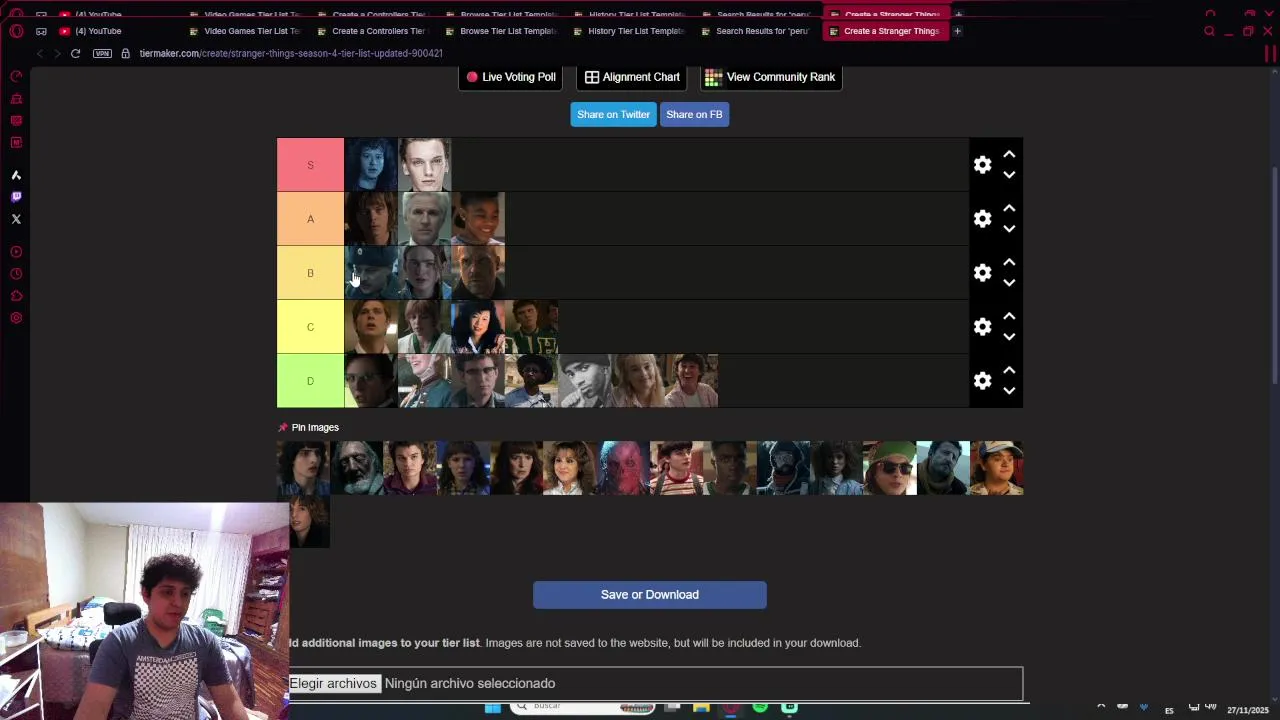Move the A tier row up
Viewport: 1280px width, 720px height.
[x=1009, y=209]
